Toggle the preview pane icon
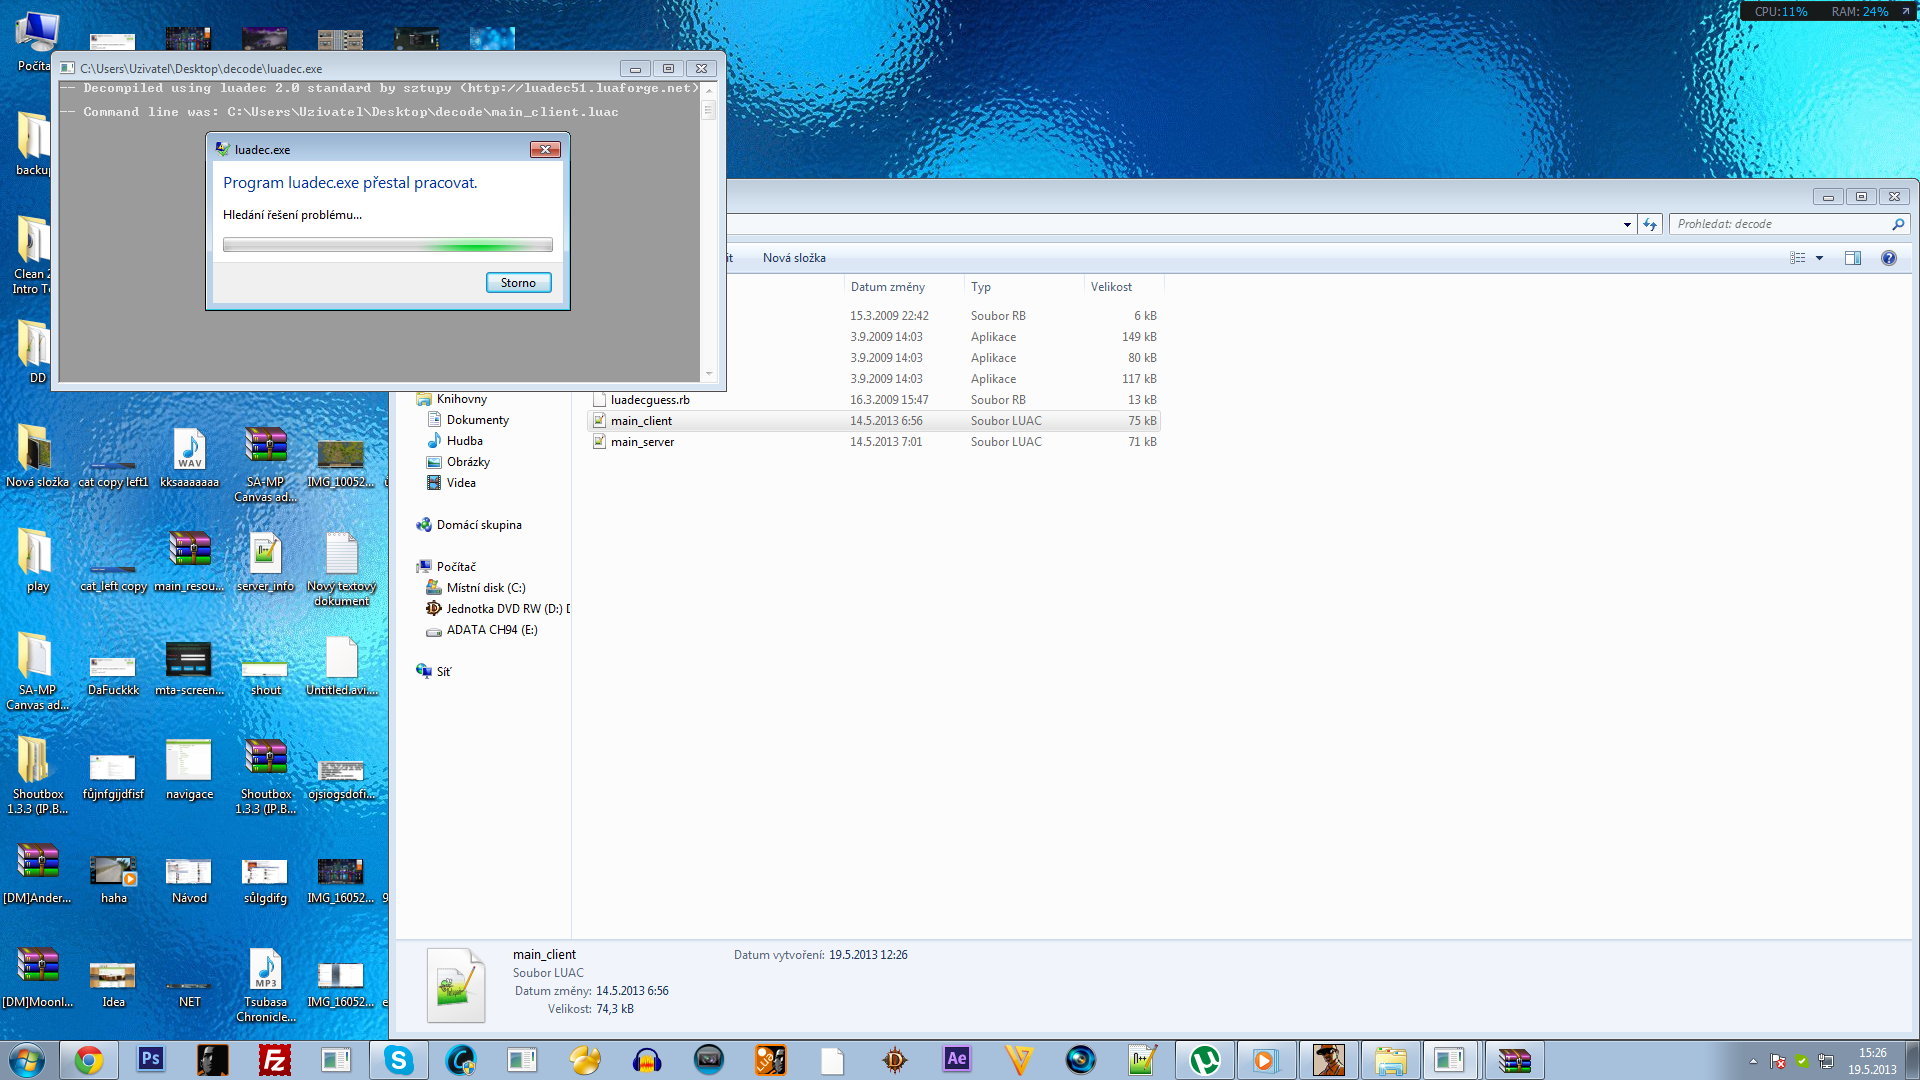The width and height of the screenshot is (1920, 1080). coord(1852,258)
